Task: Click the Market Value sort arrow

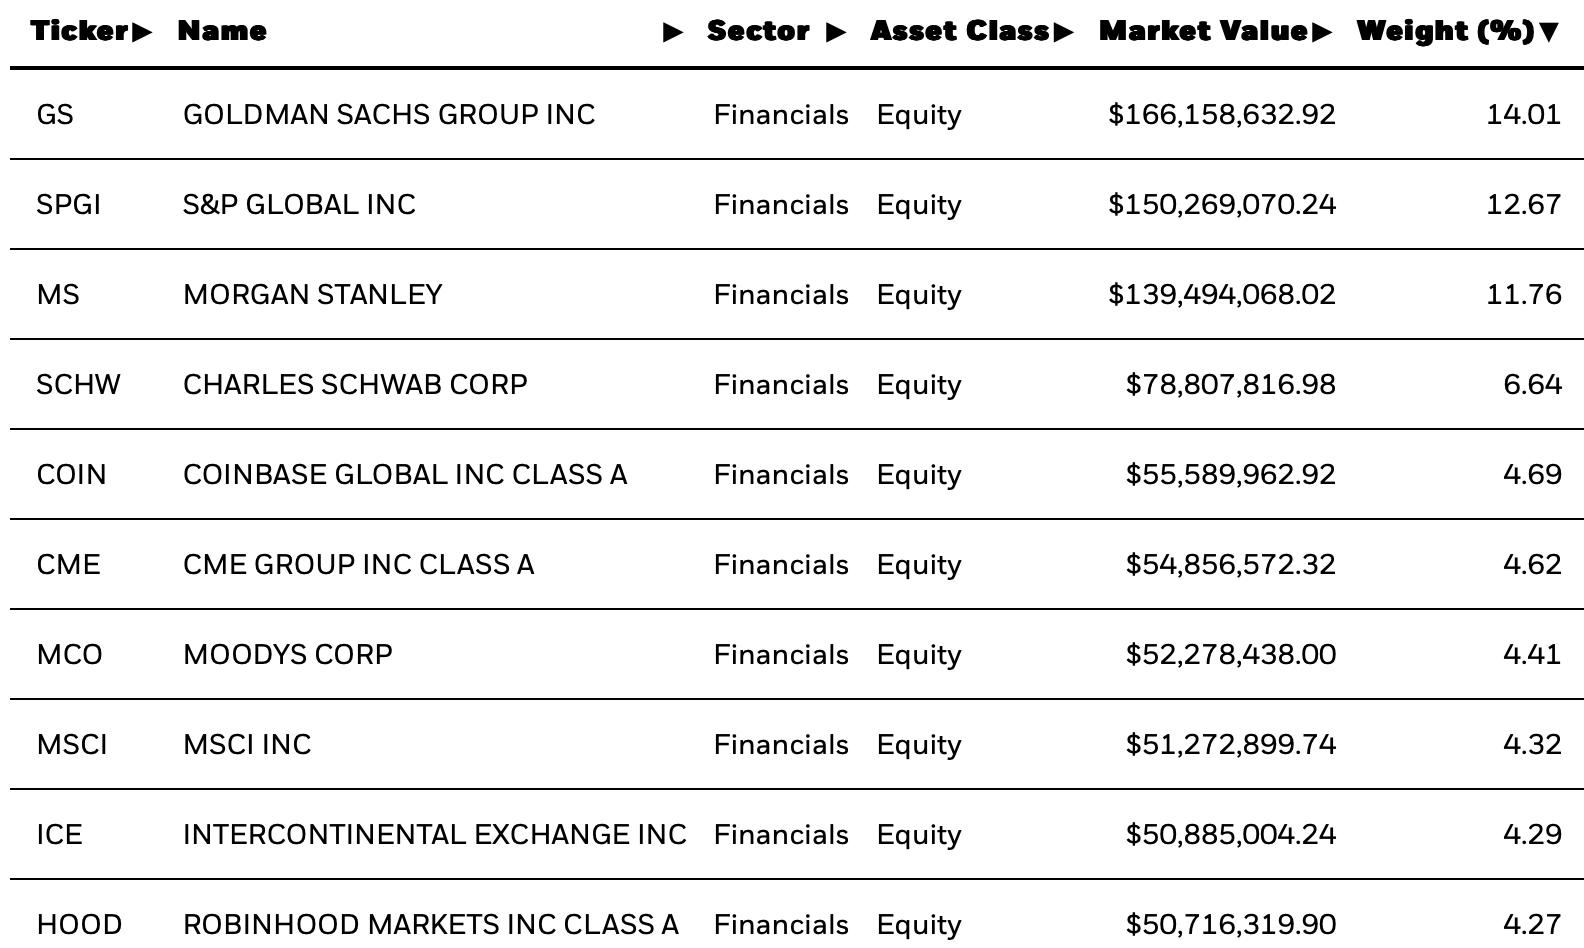Action: (x=1322, y=32)
